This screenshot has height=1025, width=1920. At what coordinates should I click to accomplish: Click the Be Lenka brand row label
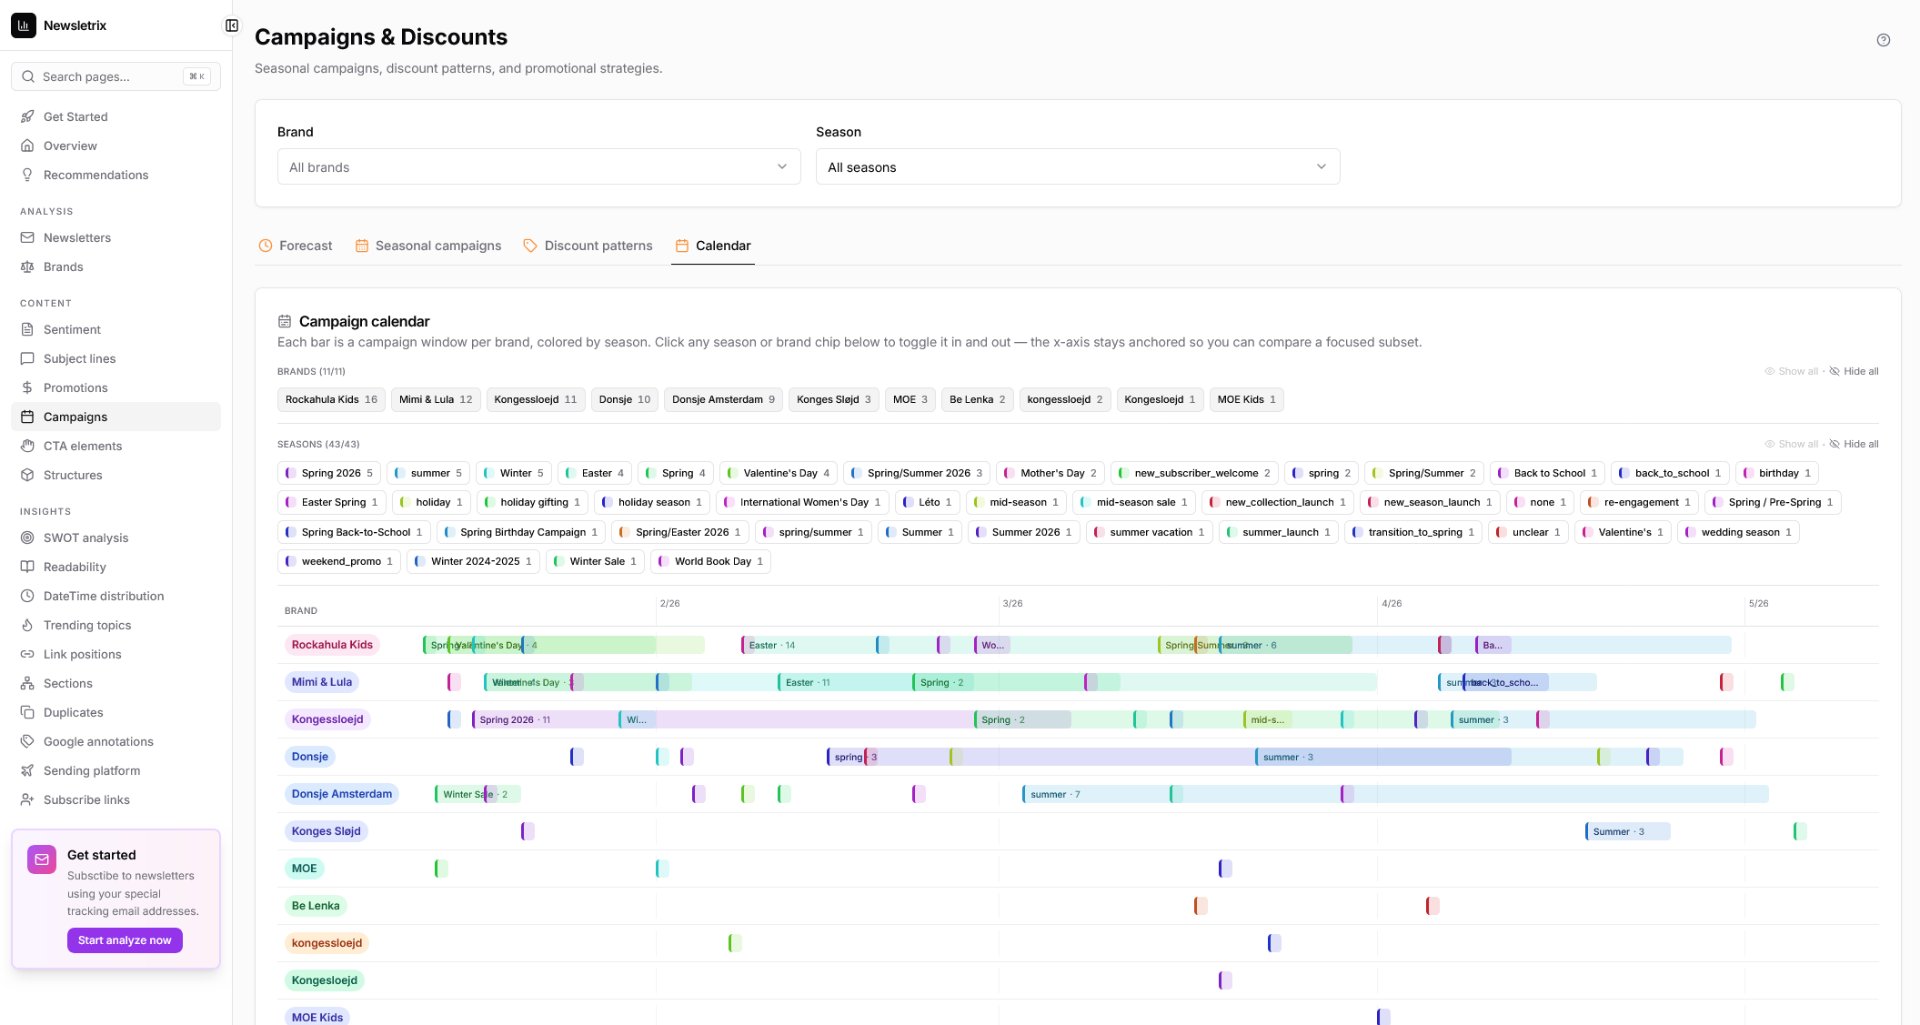(x=315, y=906)
